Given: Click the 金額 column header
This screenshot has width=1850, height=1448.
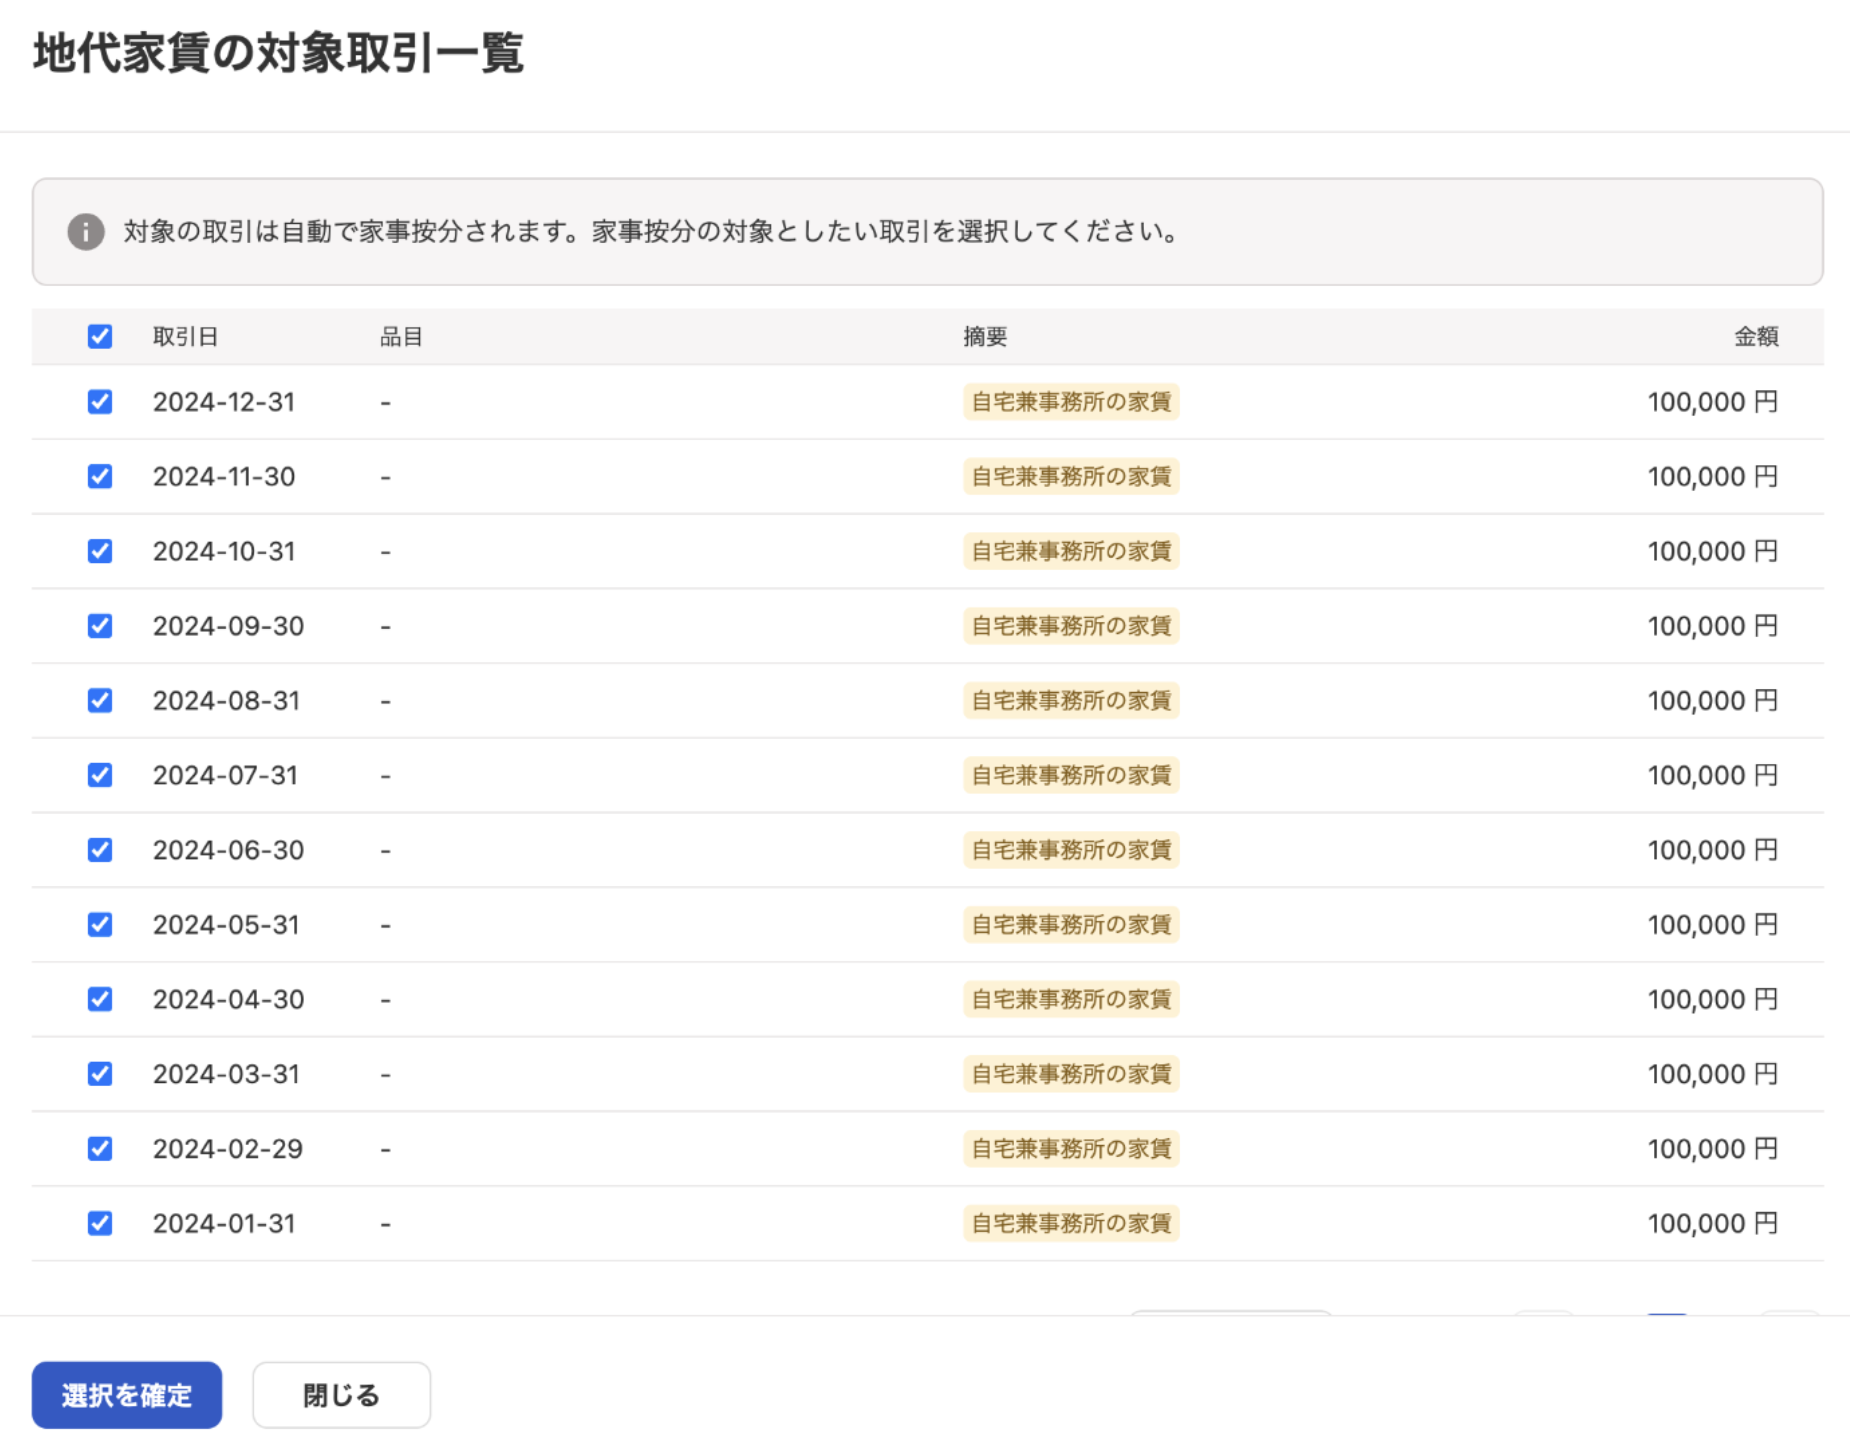Looking at the screenshot, I should point(1756,337).
